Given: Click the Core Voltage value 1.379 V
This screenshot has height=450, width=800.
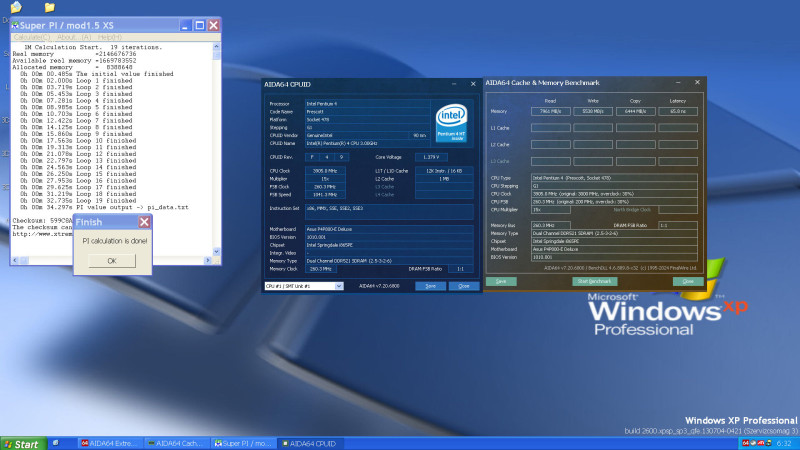Looking at the screenshot, I should click(x=431, y=157).
